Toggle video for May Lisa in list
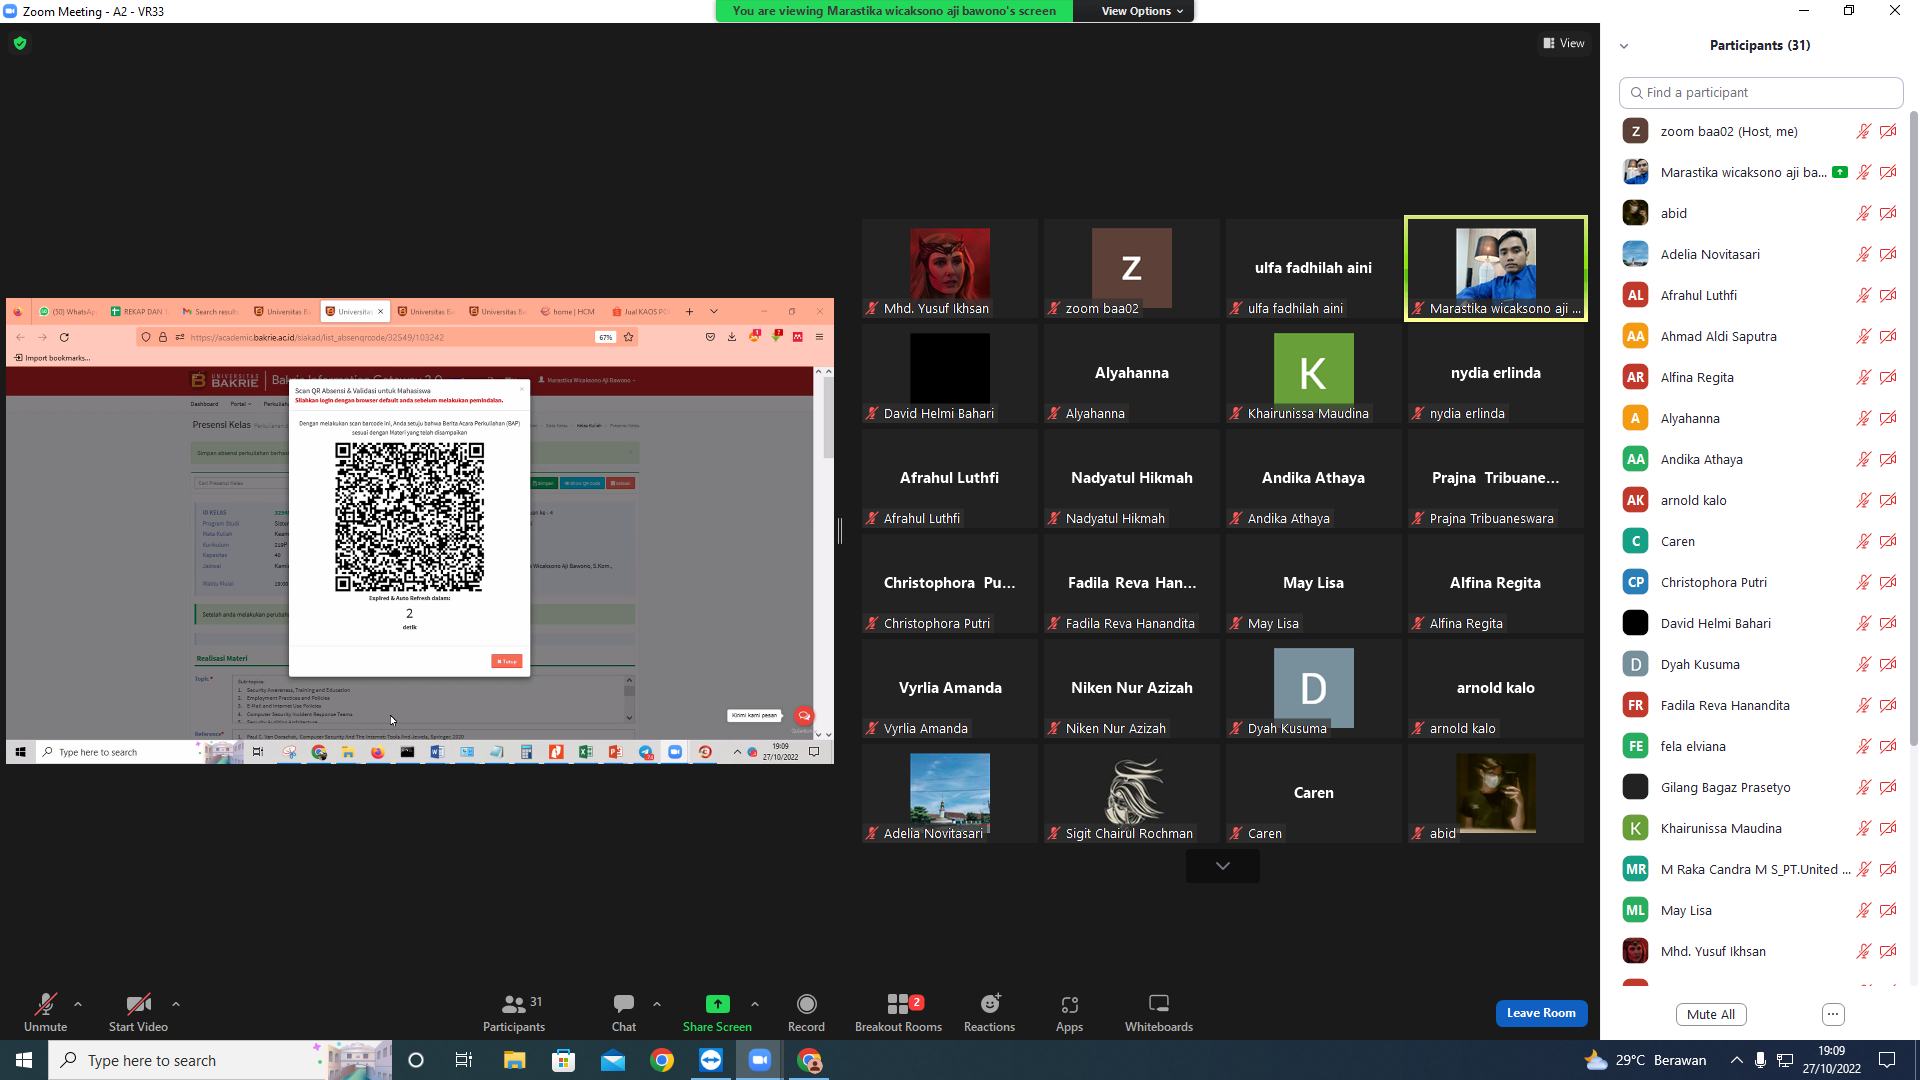Viewport: 1920px width, 1080px height. pyautogui.click(x=1888, y=910)
